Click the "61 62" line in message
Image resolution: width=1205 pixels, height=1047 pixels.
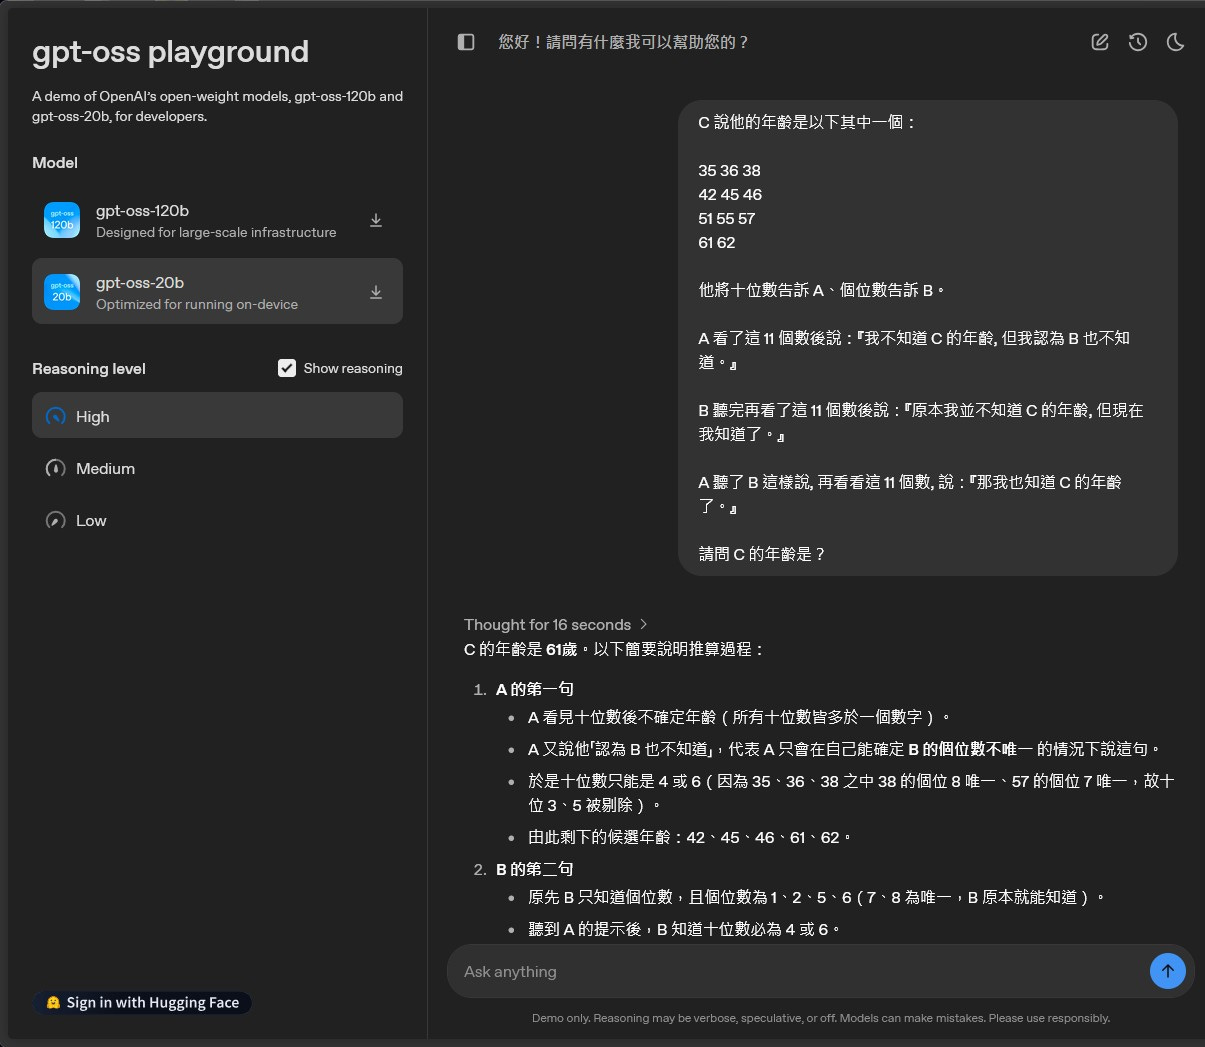(717, 242)
